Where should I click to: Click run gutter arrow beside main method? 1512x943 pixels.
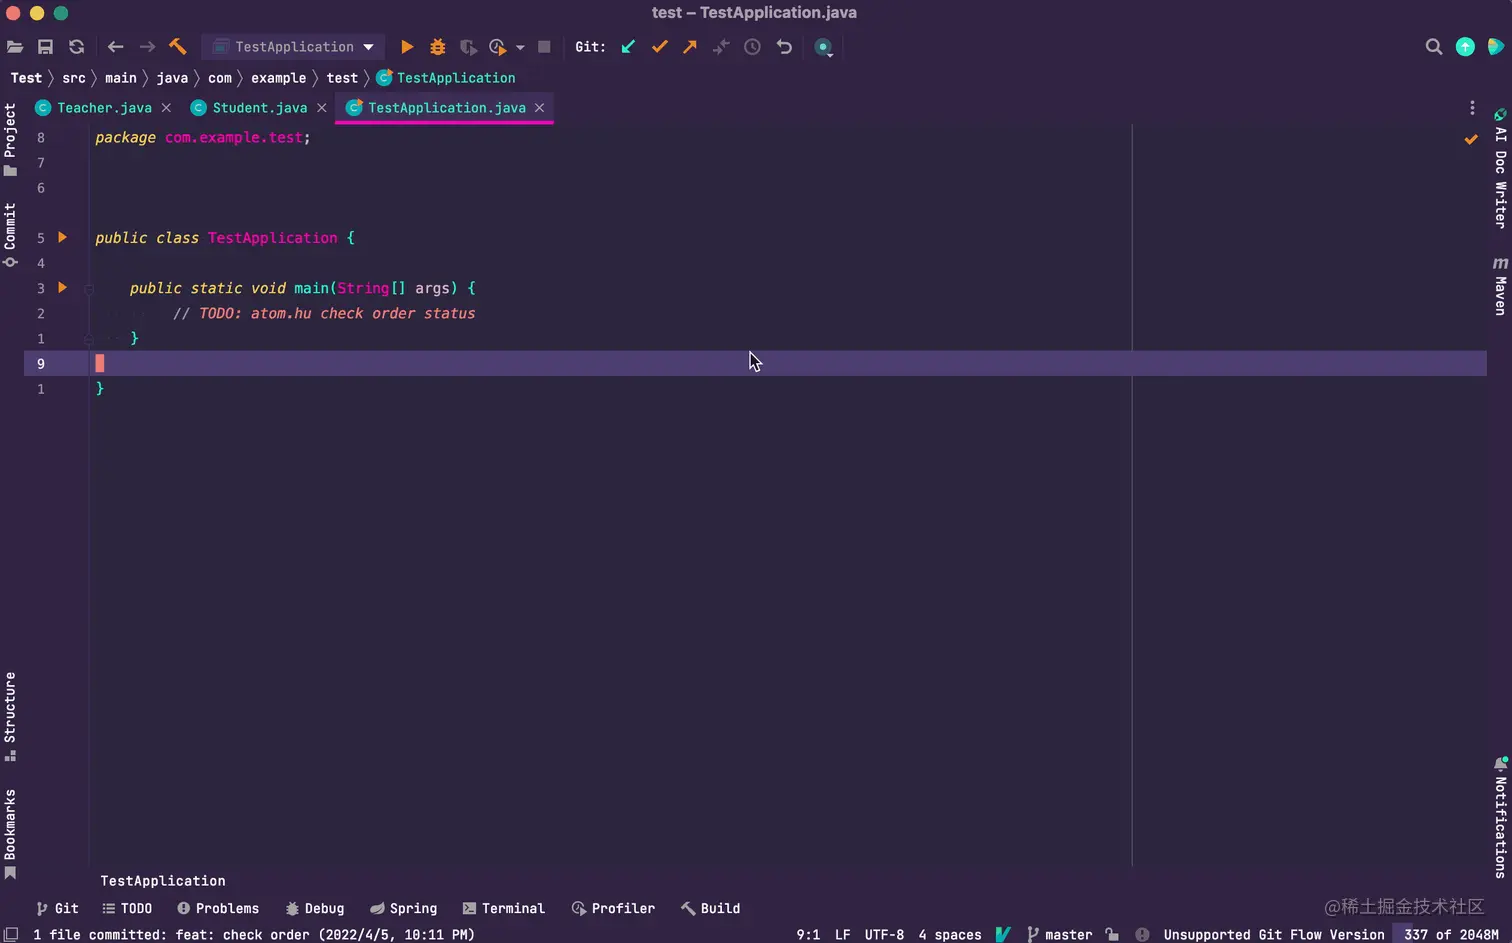coord(62,287)
